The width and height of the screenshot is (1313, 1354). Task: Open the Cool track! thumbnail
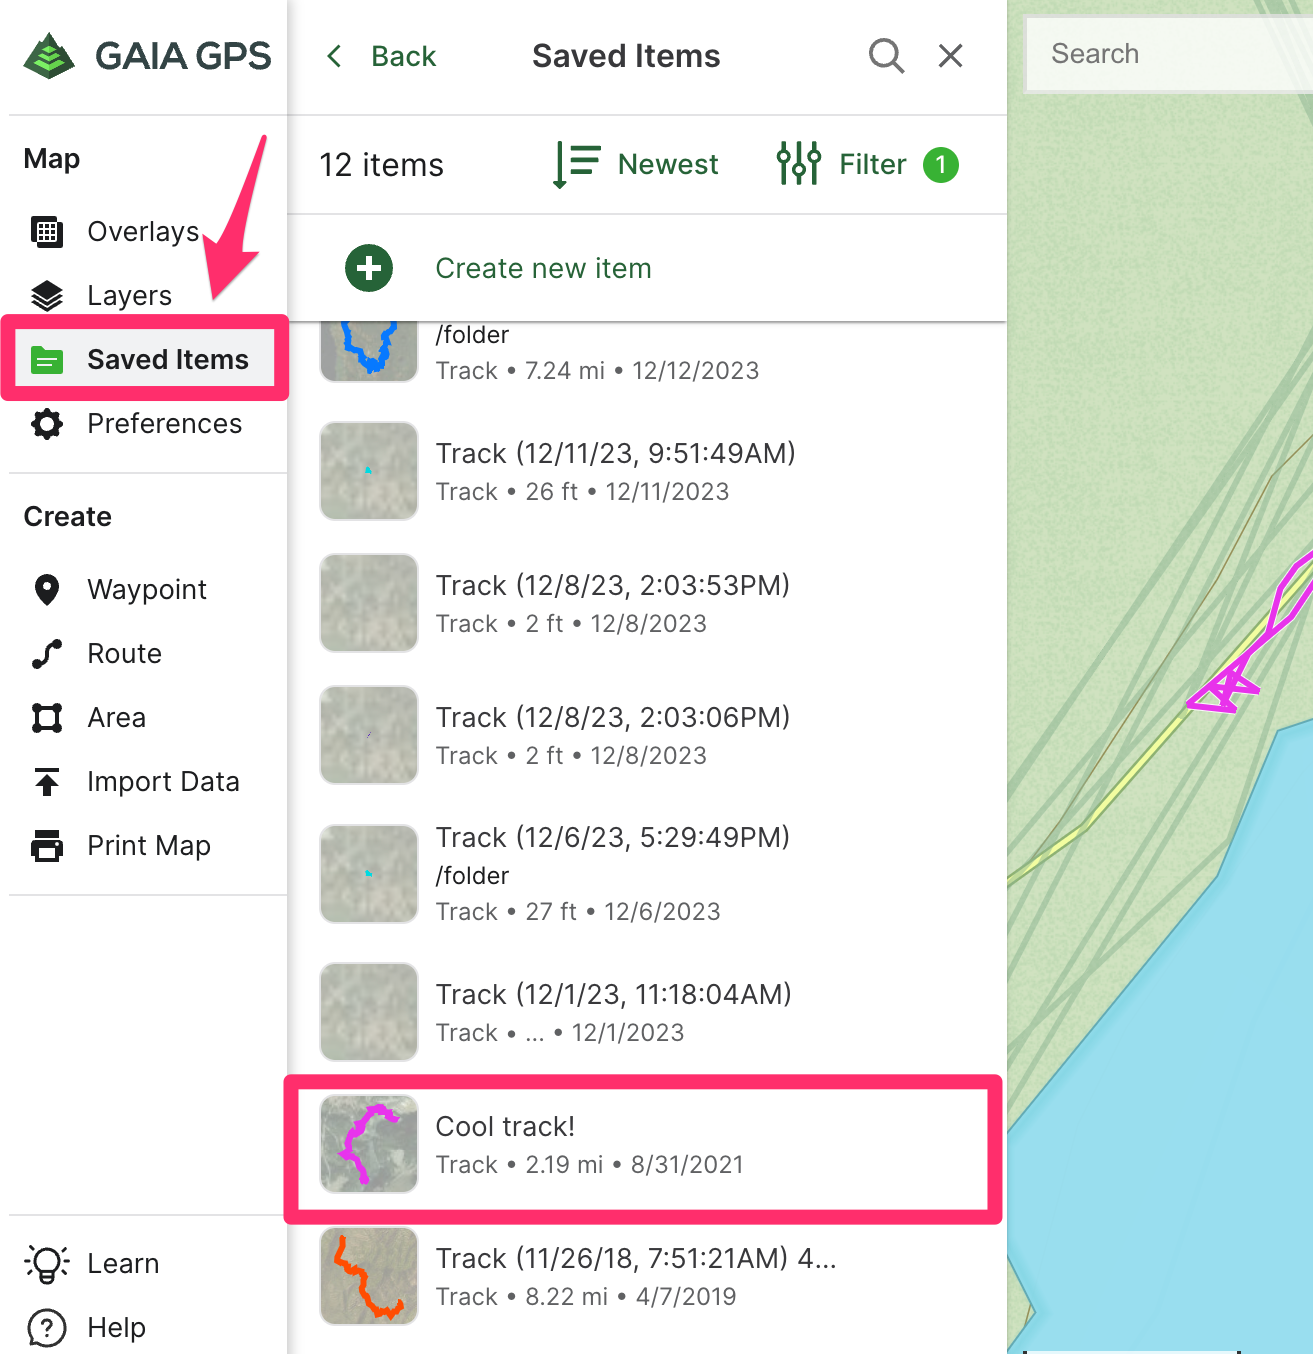369,1144
